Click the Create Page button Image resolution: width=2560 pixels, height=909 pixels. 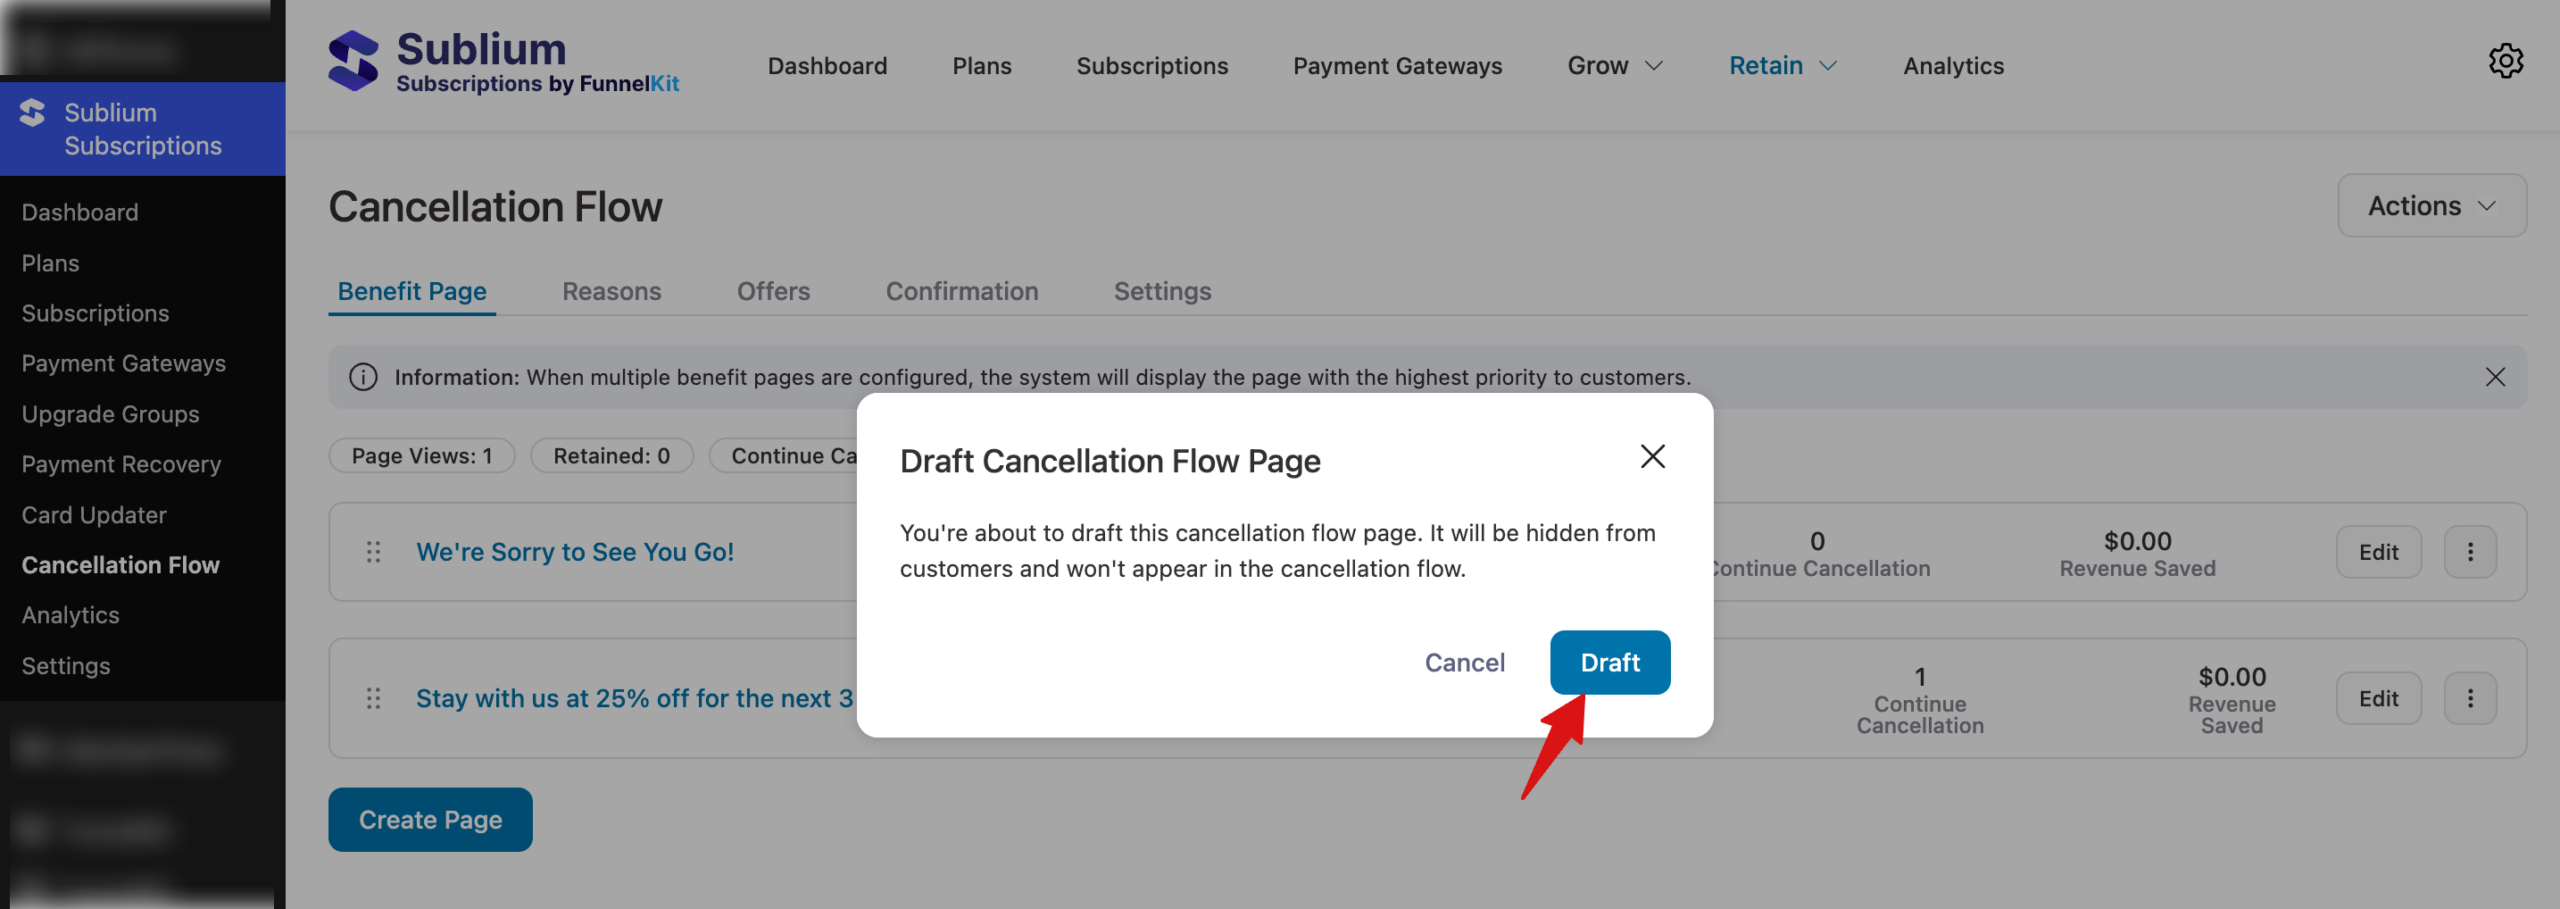click(x=430, y=820)
